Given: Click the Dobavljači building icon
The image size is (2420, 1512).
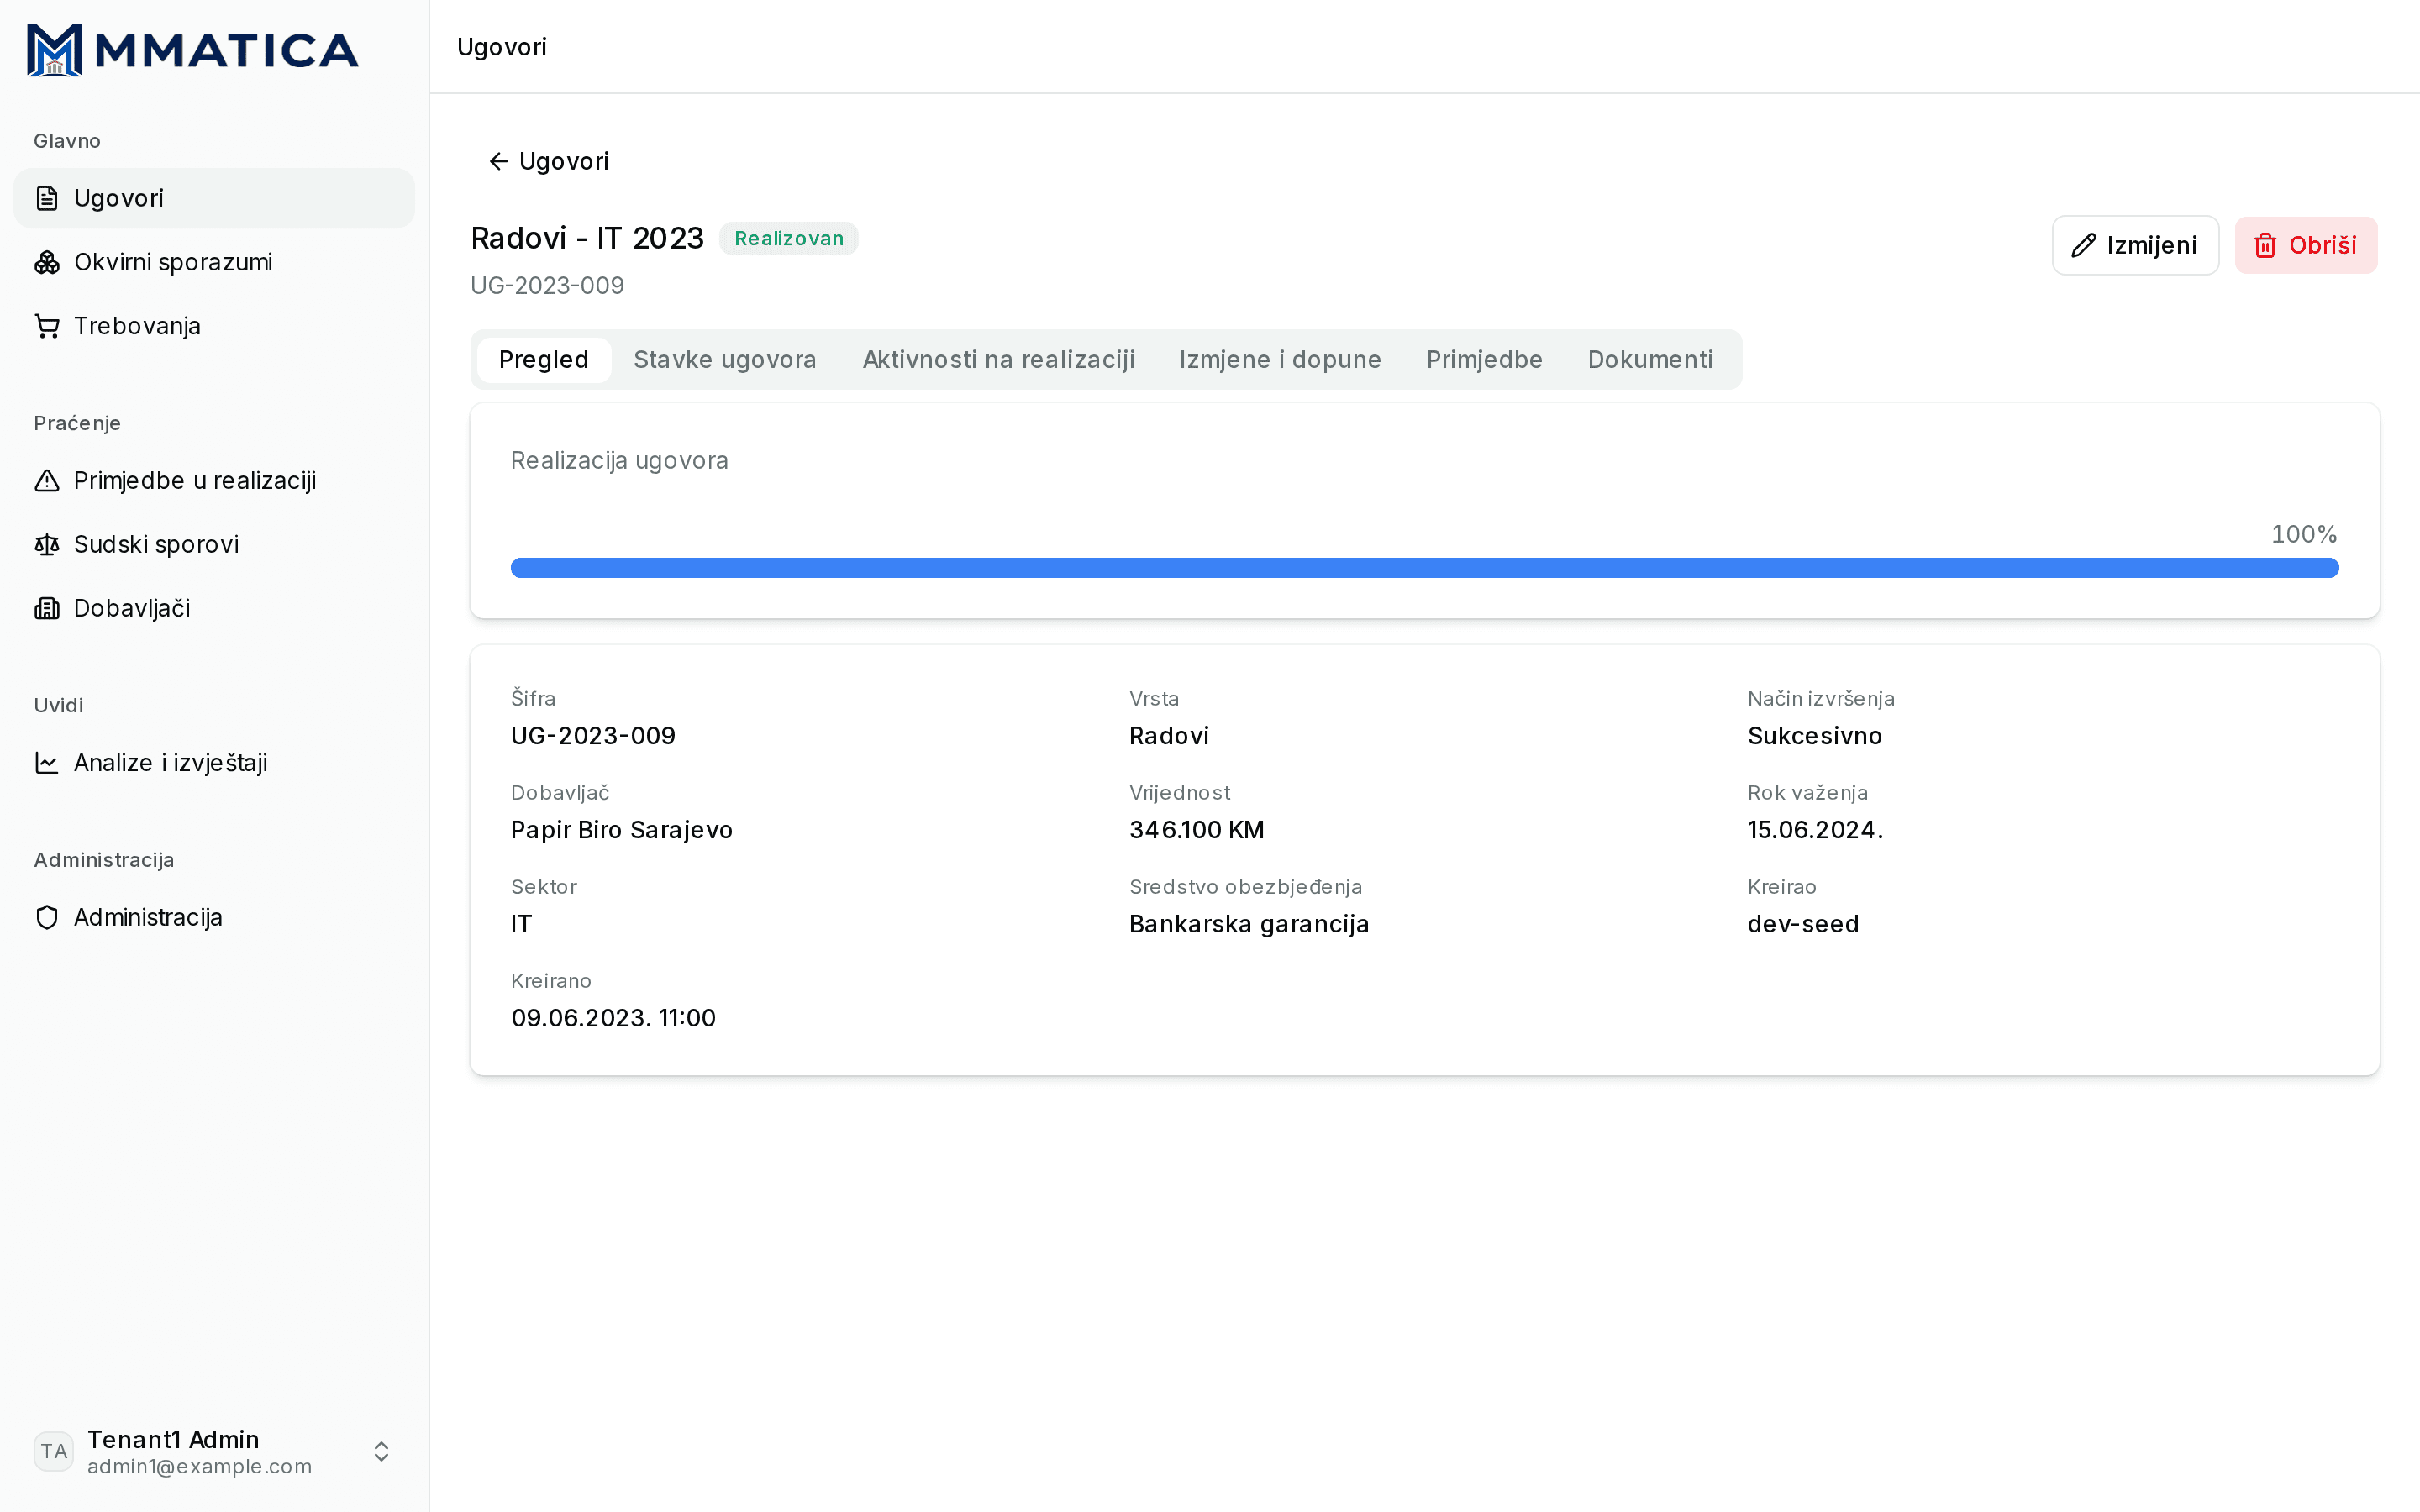Looking at the screenshot, I should [47, 609].
